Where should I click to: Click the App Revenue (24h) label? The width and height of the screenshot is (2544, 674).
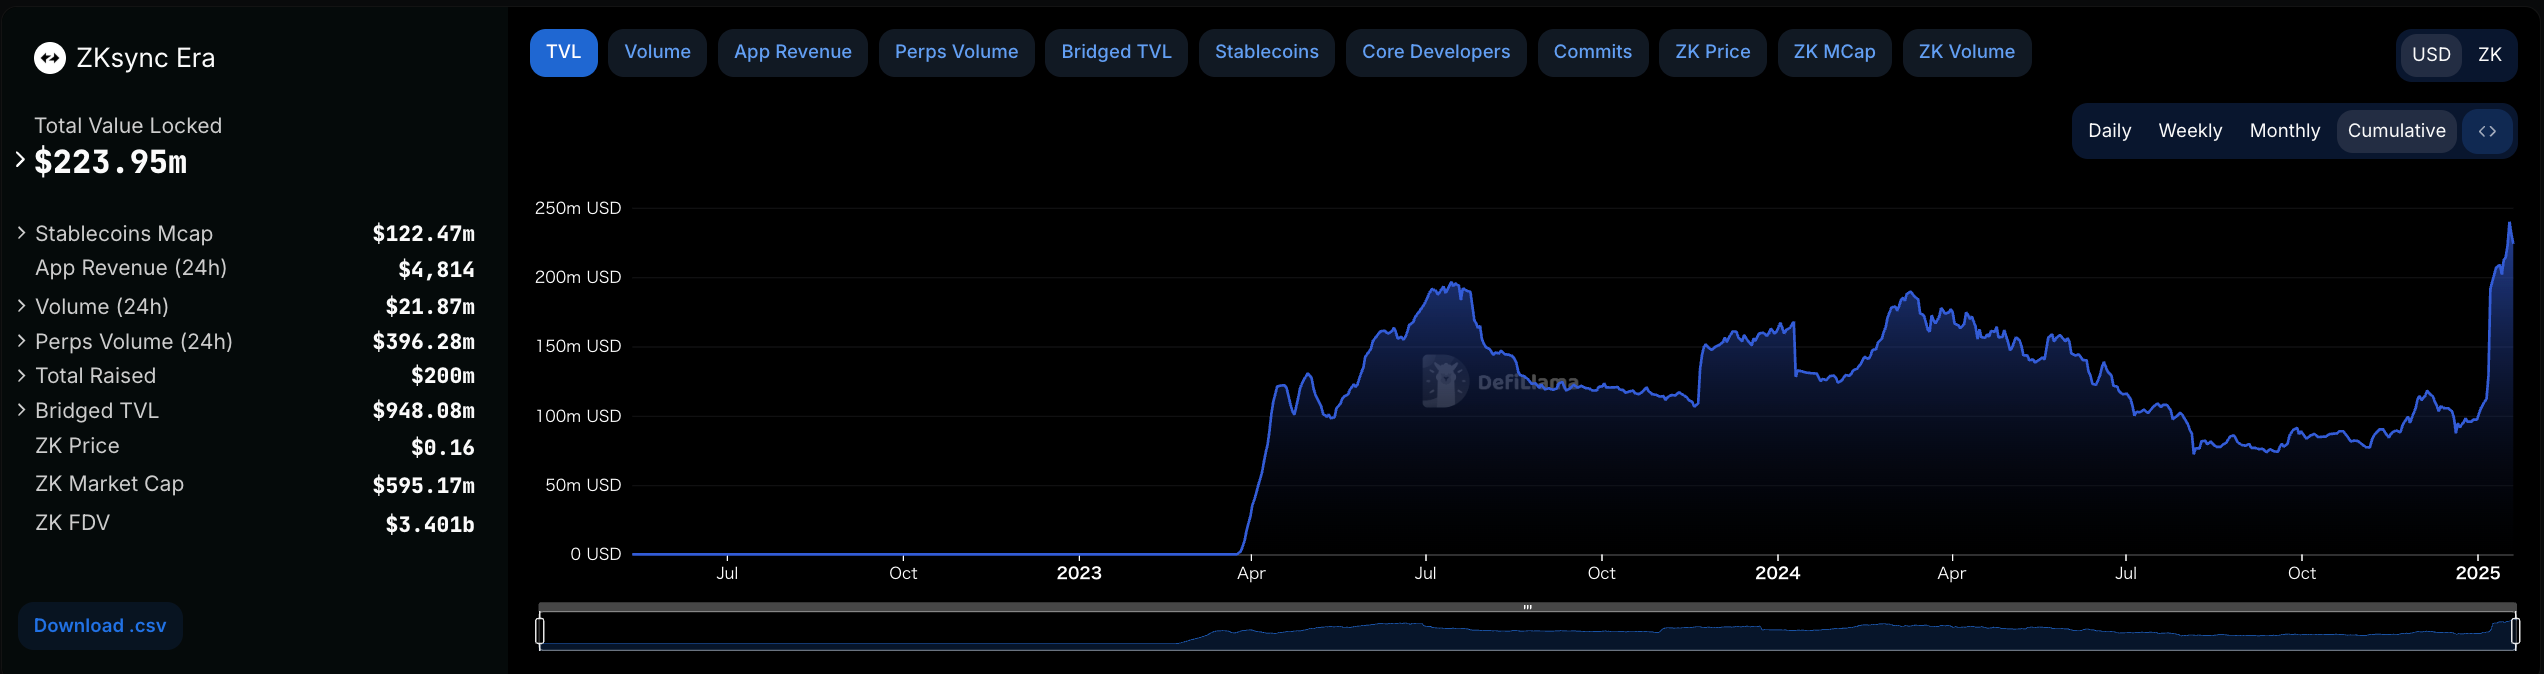pos(131,268)
